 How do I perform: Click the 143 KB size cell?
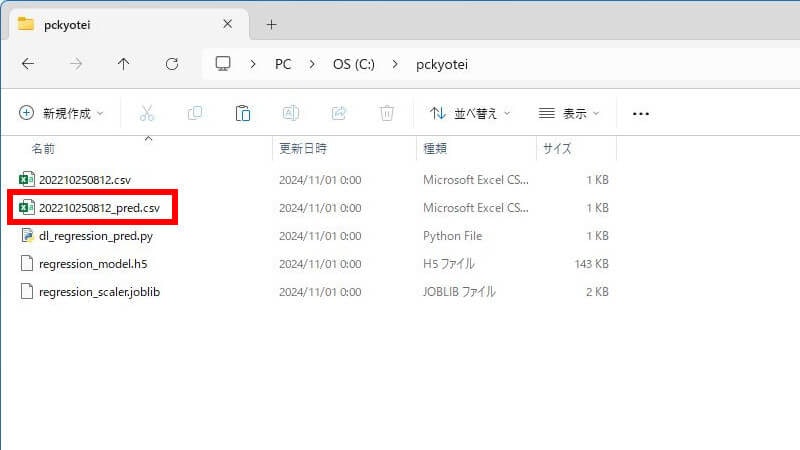pyautogui.click(x=591, y=264)
